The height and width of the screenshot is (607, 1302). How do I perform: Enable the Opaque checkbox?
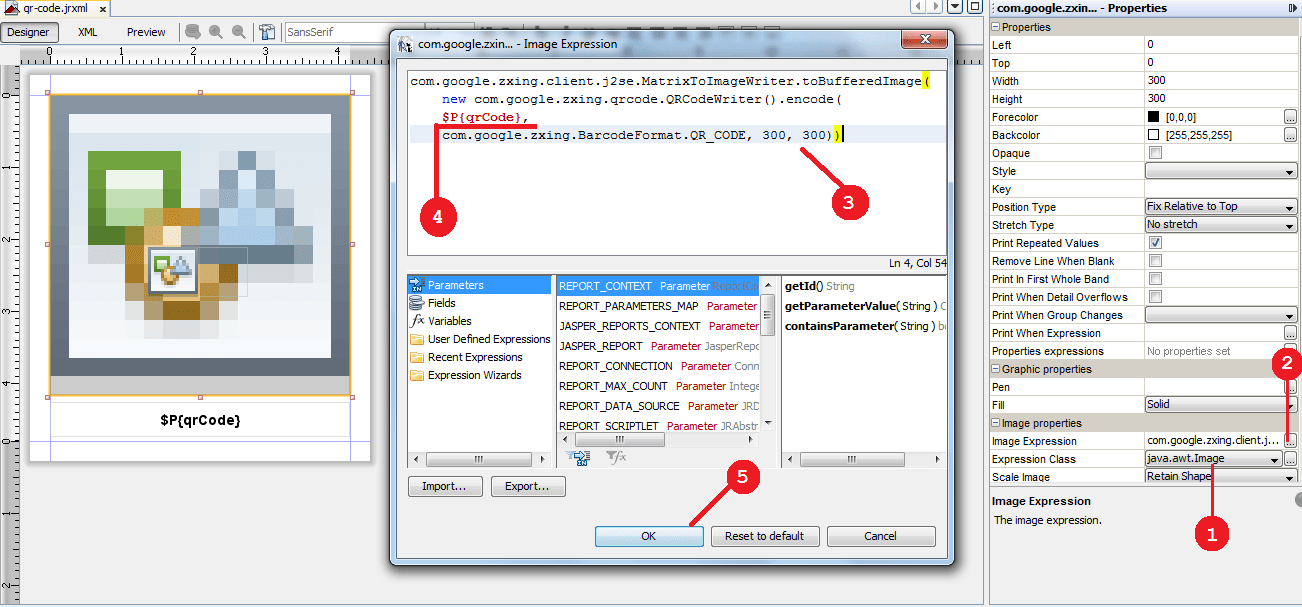(x=1157, y=152)
